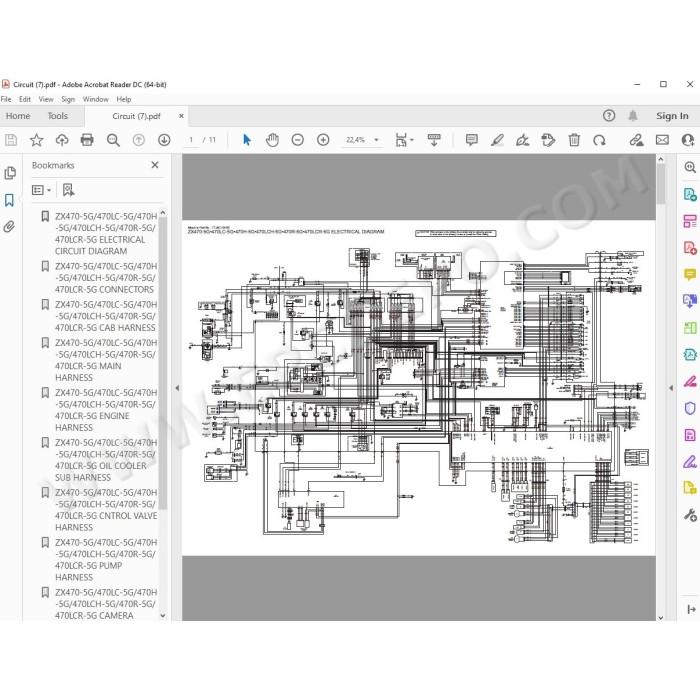
Task: Toggle the Page thumbnails panel icon
Action: pyautogui.click(x=9, y=173)
